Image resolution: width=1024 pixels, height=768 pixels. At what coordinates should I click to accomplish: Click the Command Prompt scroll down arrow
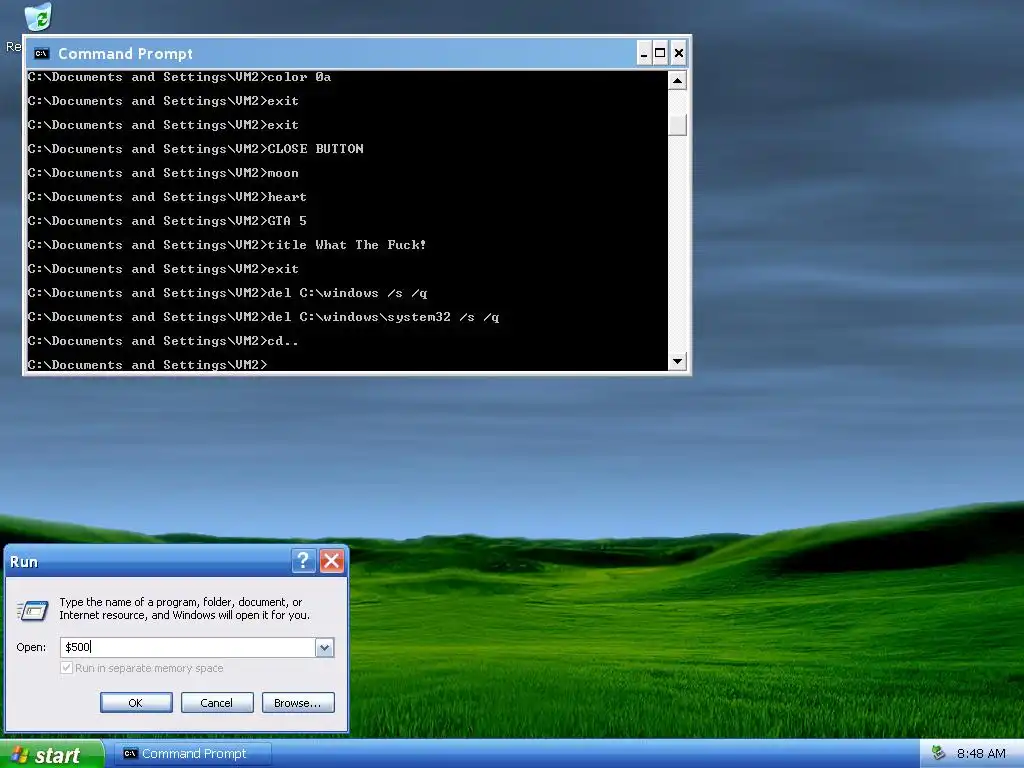click(x=677, y=360)
